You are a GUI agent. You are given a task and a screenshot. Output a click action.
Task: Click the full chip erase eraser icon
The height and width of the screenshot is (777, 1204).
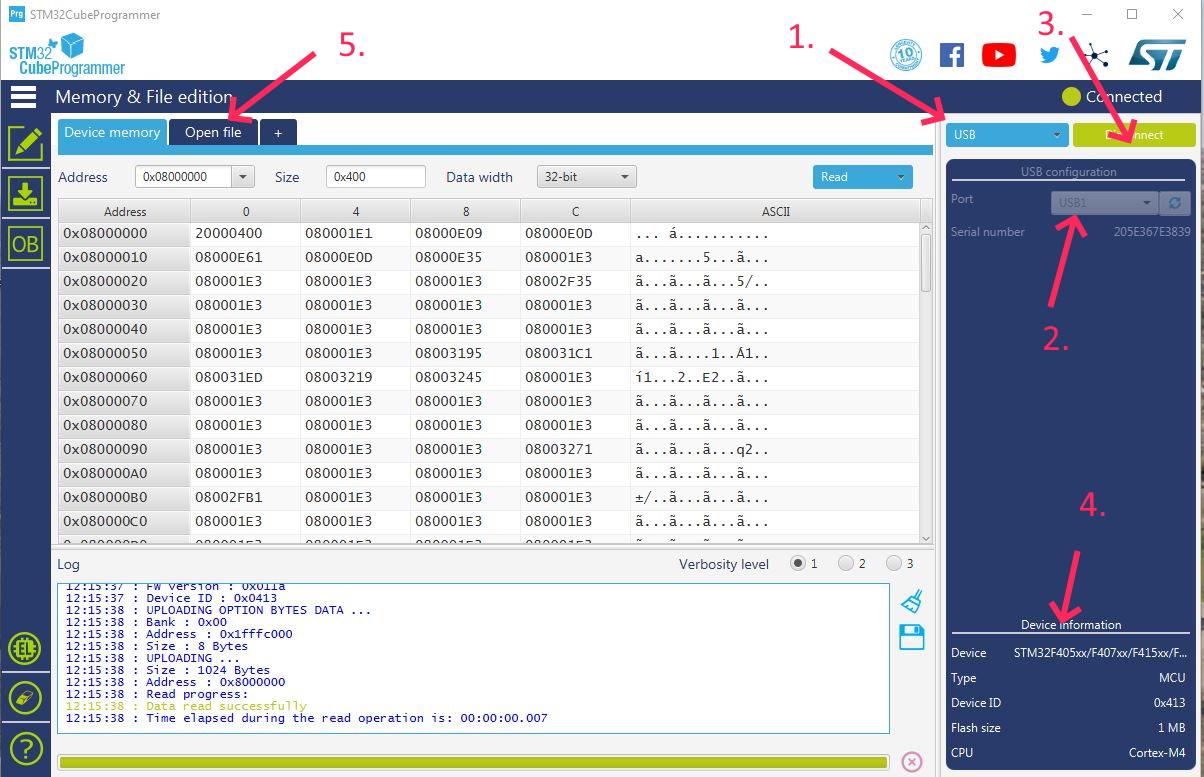click(x=25, y=698)
